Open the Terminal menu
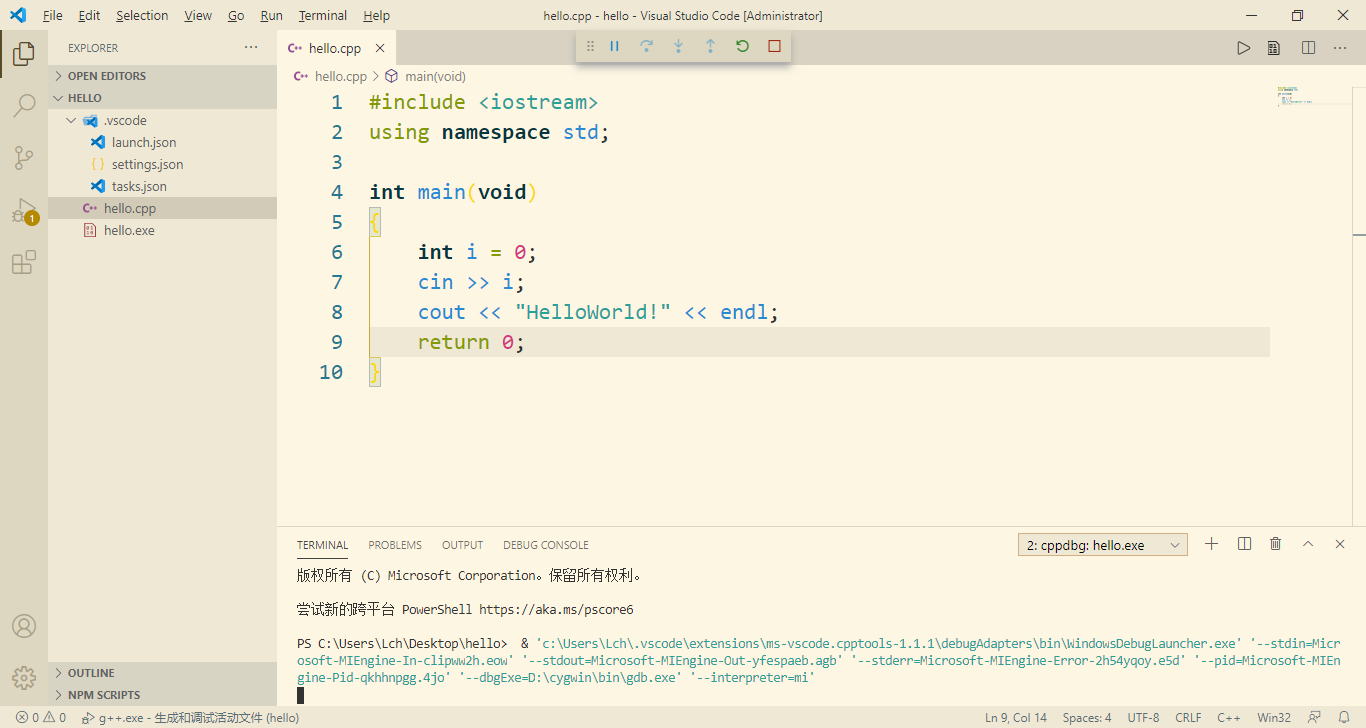 323,15
